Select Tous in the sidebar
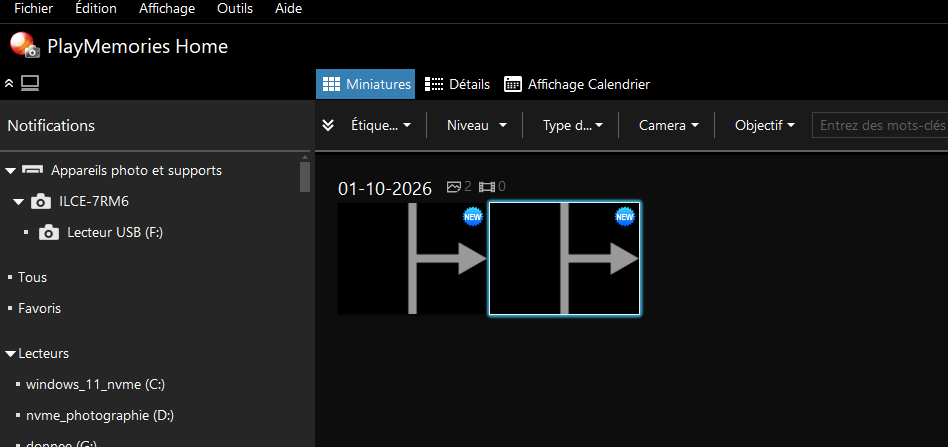 pos(33,278)
